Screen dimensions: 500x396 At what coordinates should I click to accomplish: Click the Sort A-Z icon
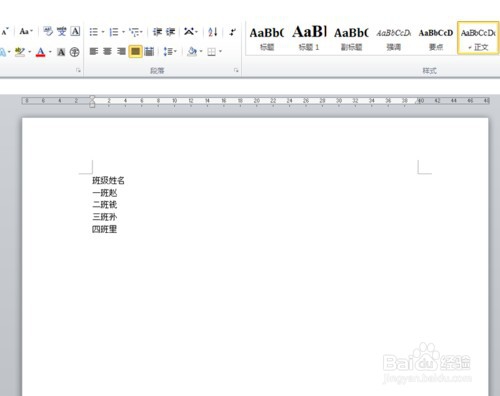pyautogui.click(x=213, y=32)
